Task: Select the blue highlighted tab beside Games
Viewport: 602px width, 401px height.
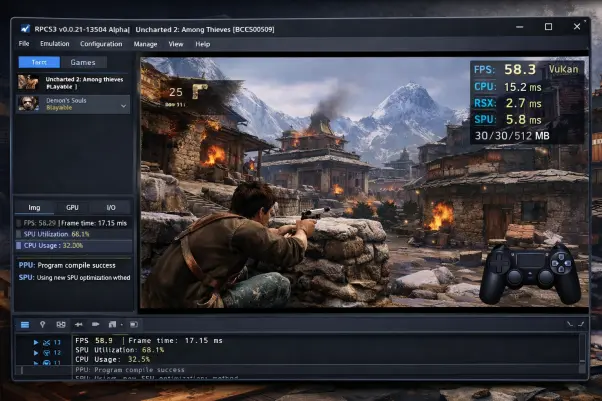Action: click(39, 62)
